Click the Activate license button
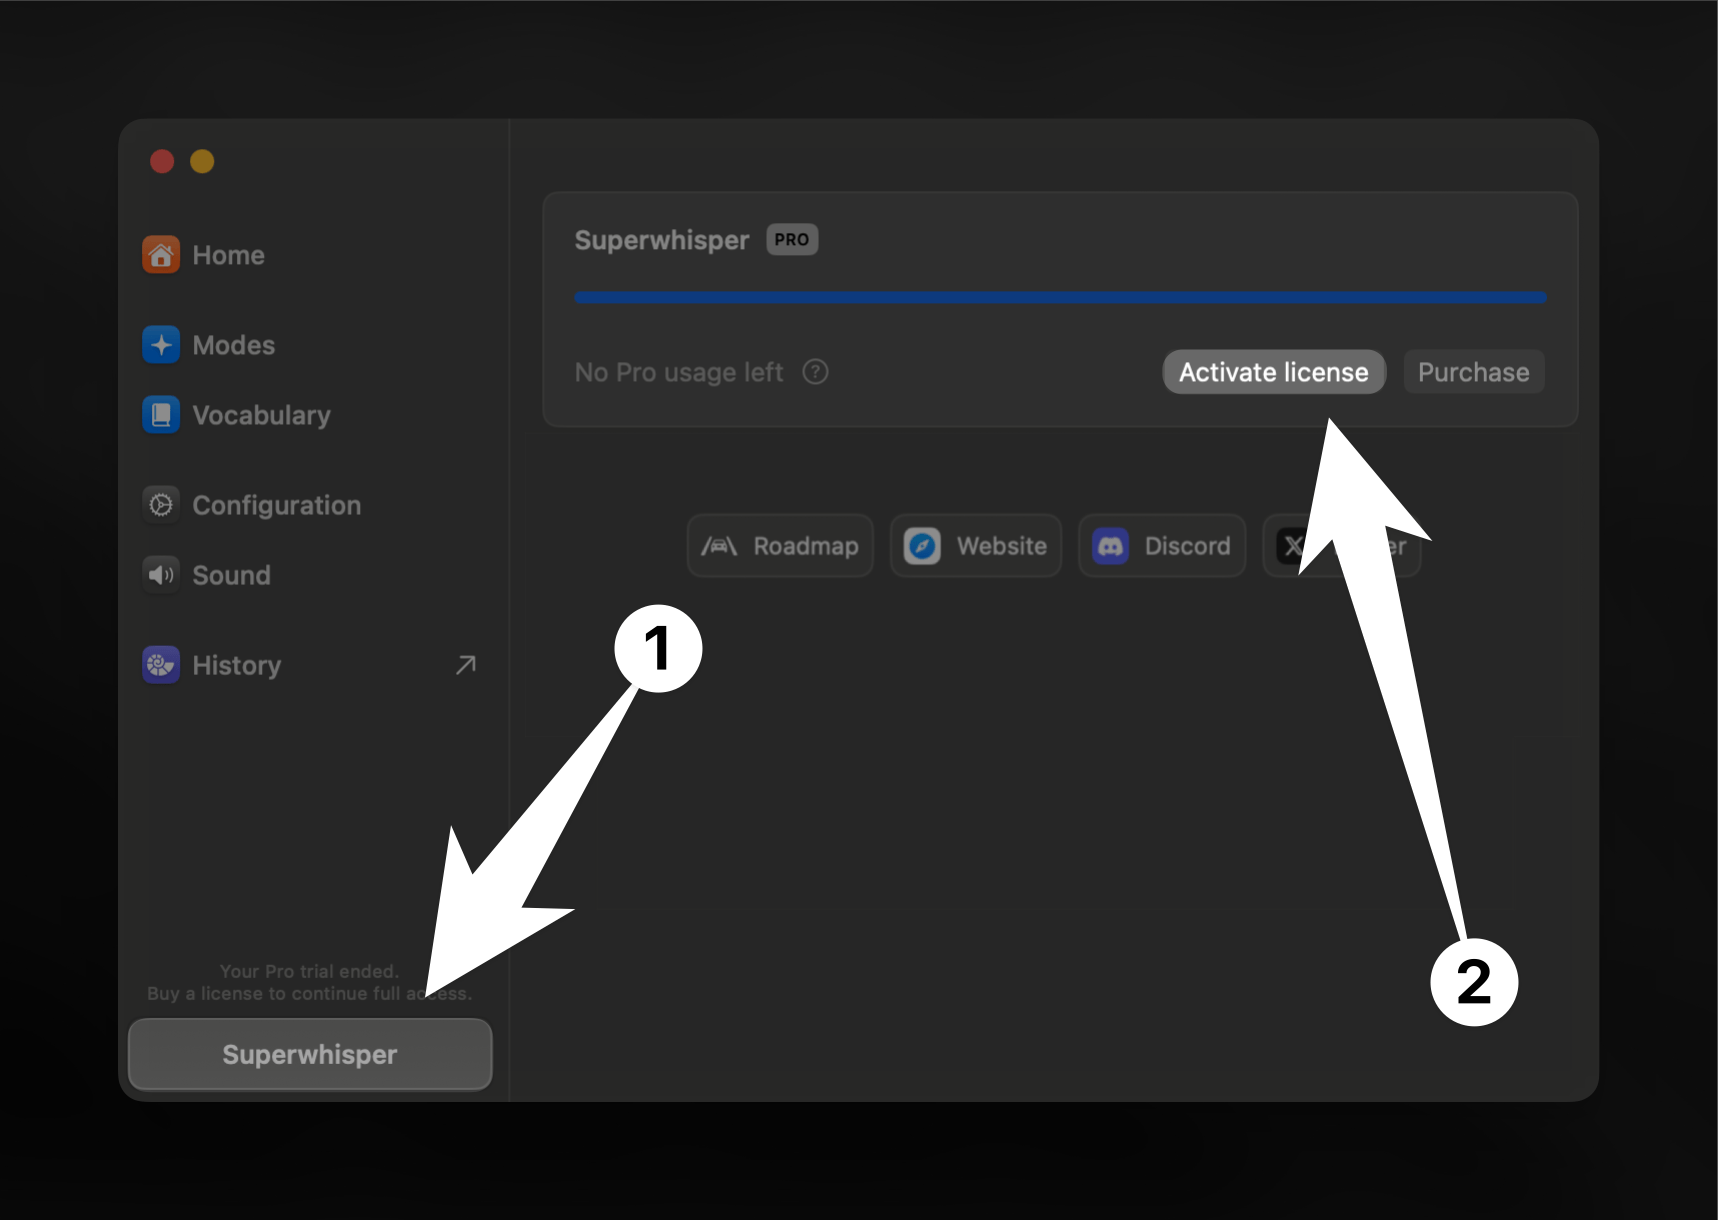The width and height of the screenshot is (1718, 1220). tap(1273, 372)
